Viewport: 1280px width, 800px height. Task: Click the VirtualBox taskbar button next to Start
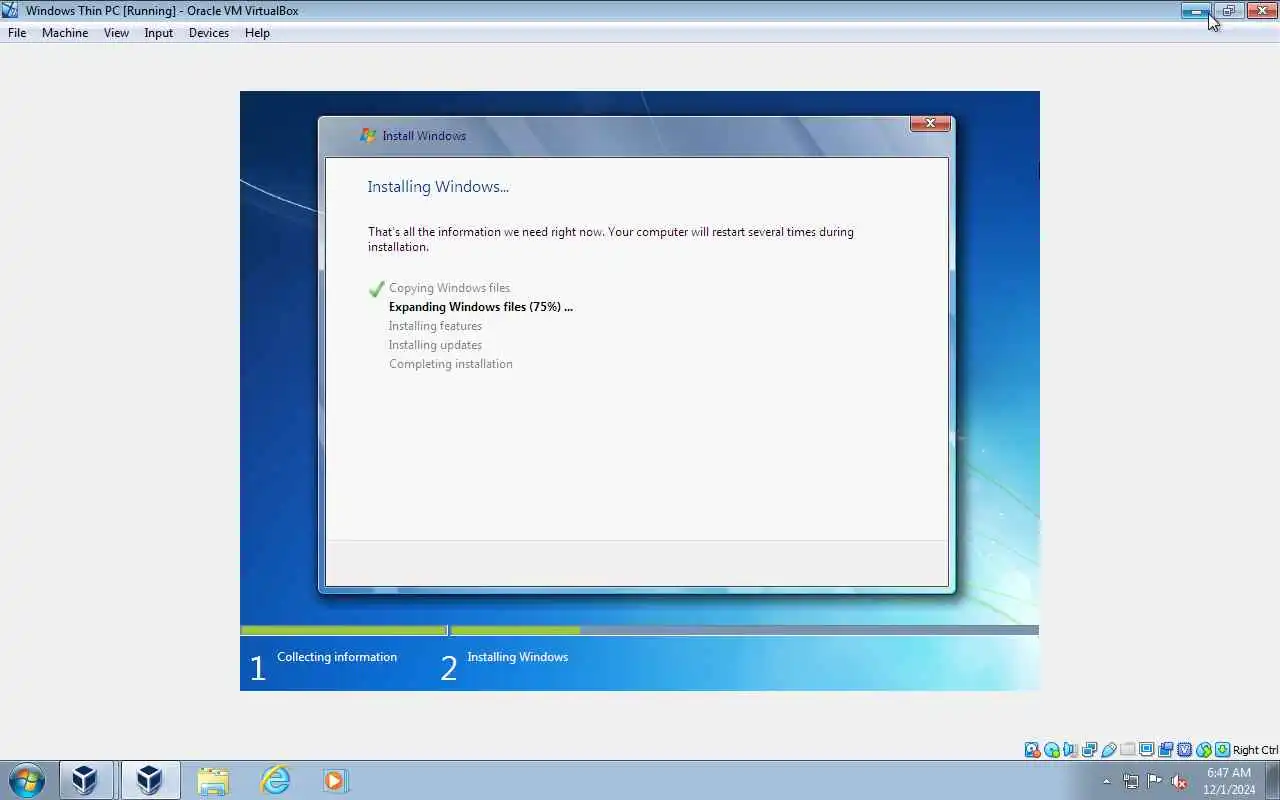point(85,780)
